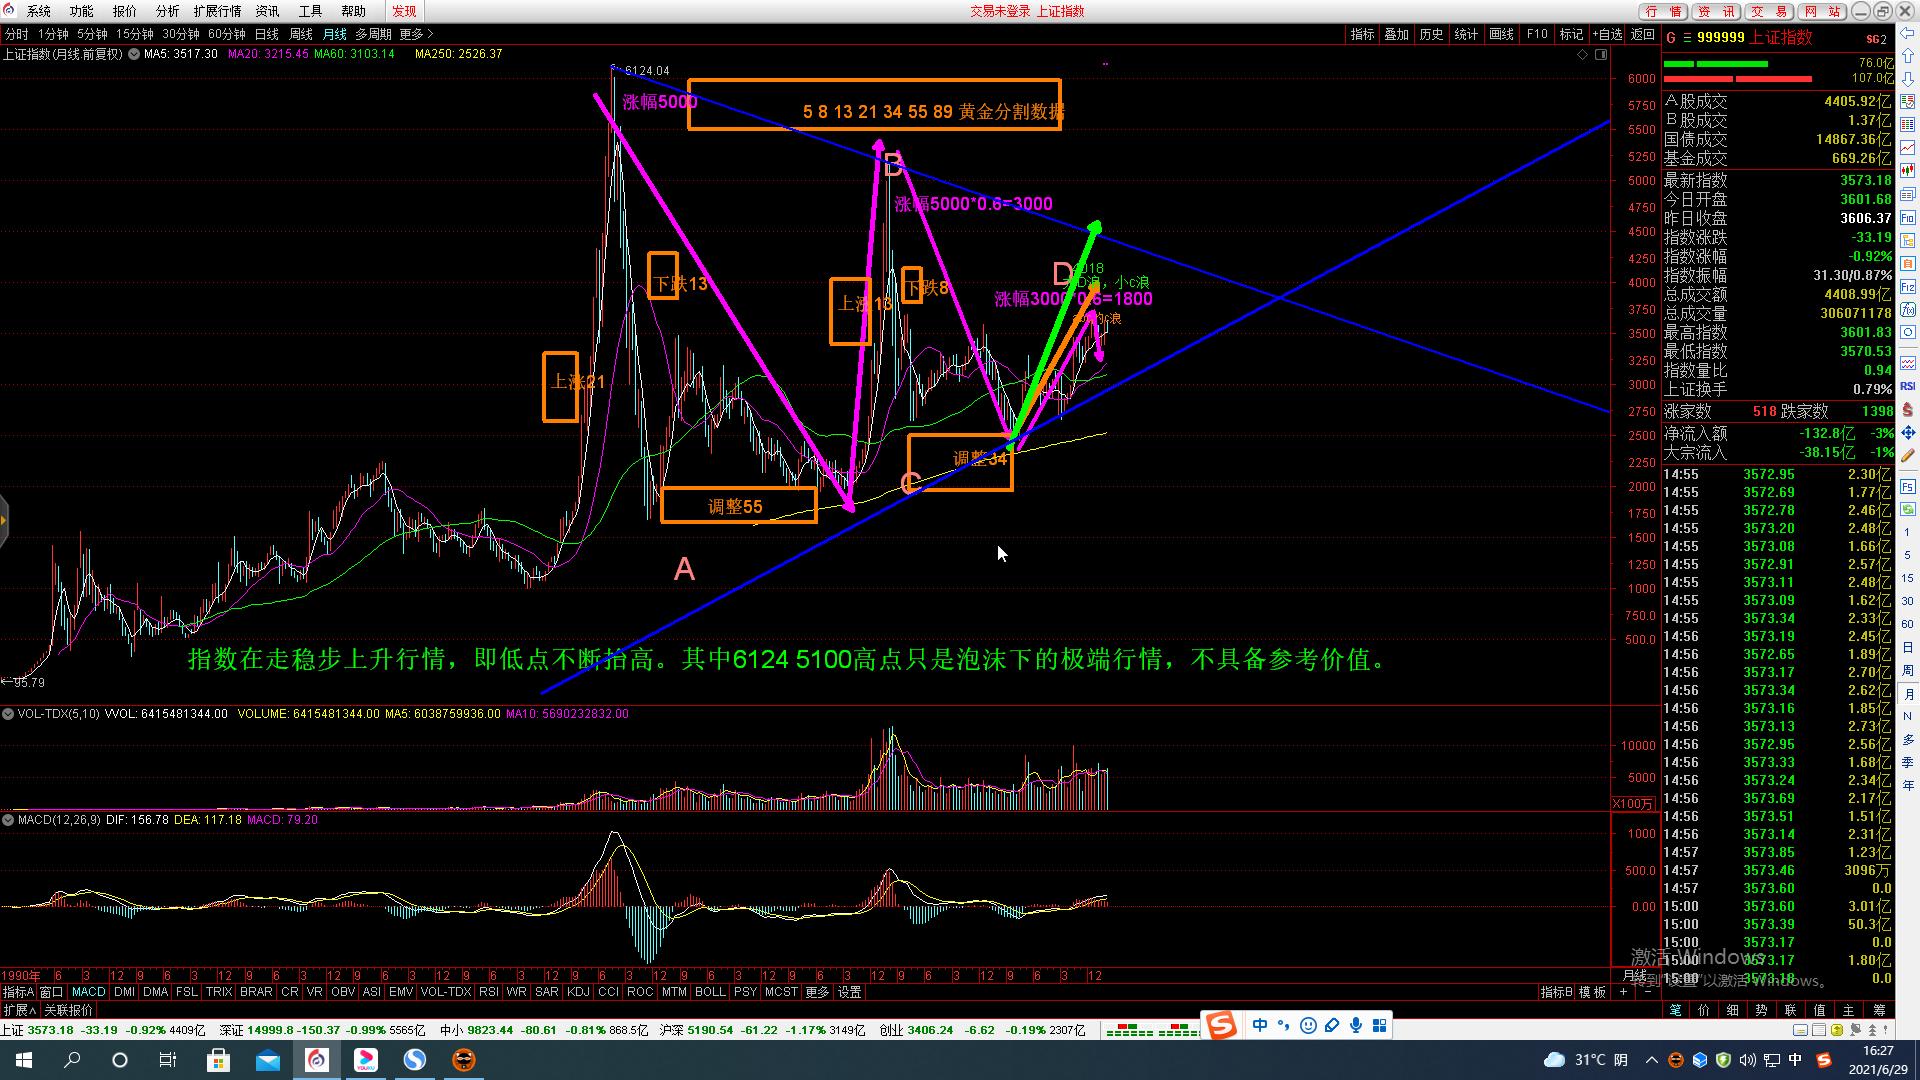Expand the 扩展 panel at bottom left
This screenshot has height=1080, width=1920.
[18, 1010]
